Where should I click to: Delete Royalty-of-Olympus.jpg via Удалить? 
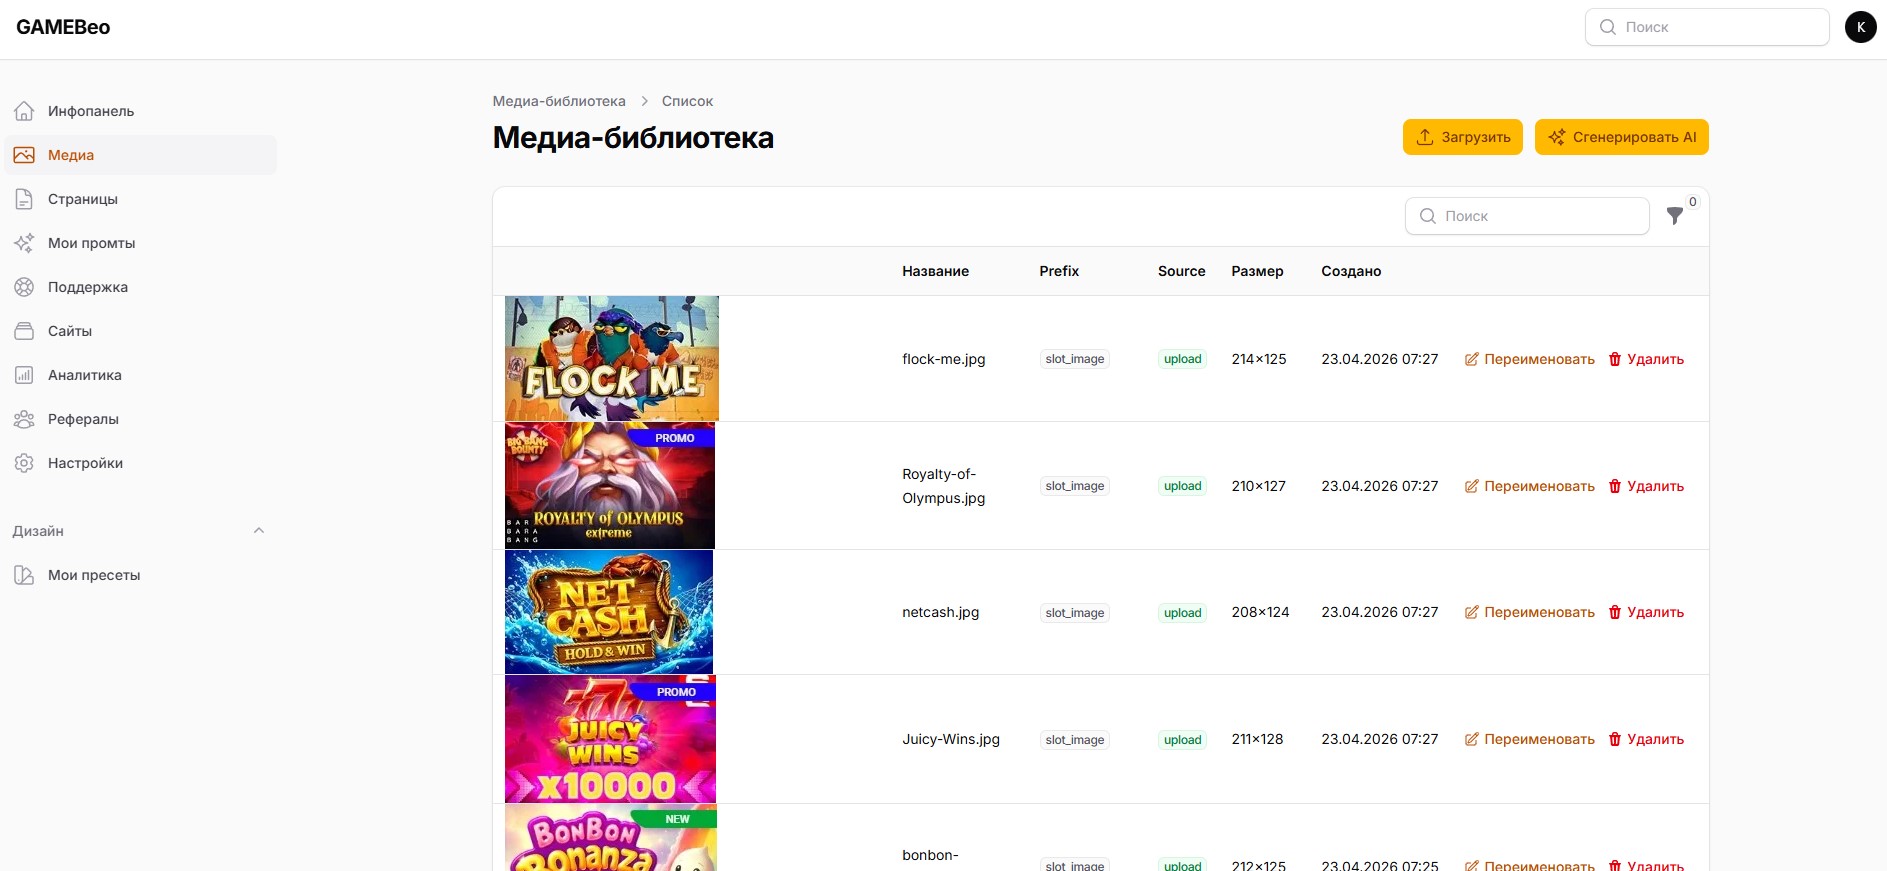click(1646, 486)
